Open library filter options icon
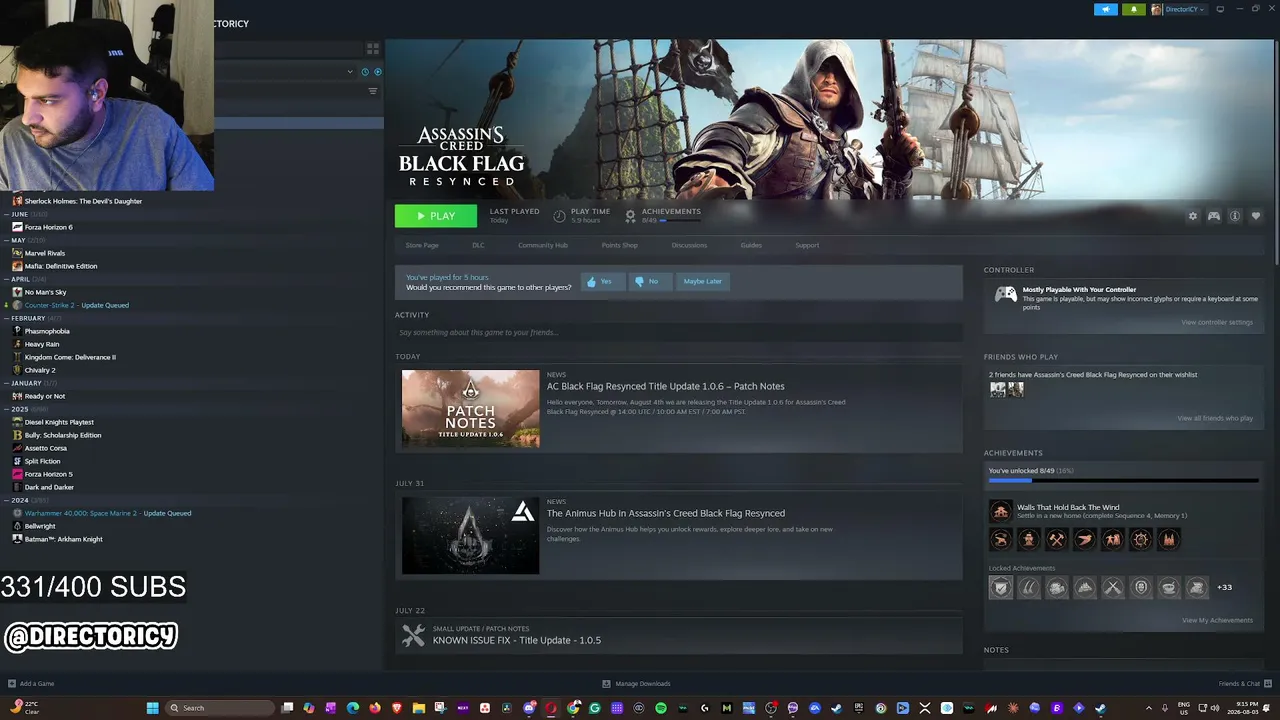This screenshot has width=1280, height=720. click(373, 91)
